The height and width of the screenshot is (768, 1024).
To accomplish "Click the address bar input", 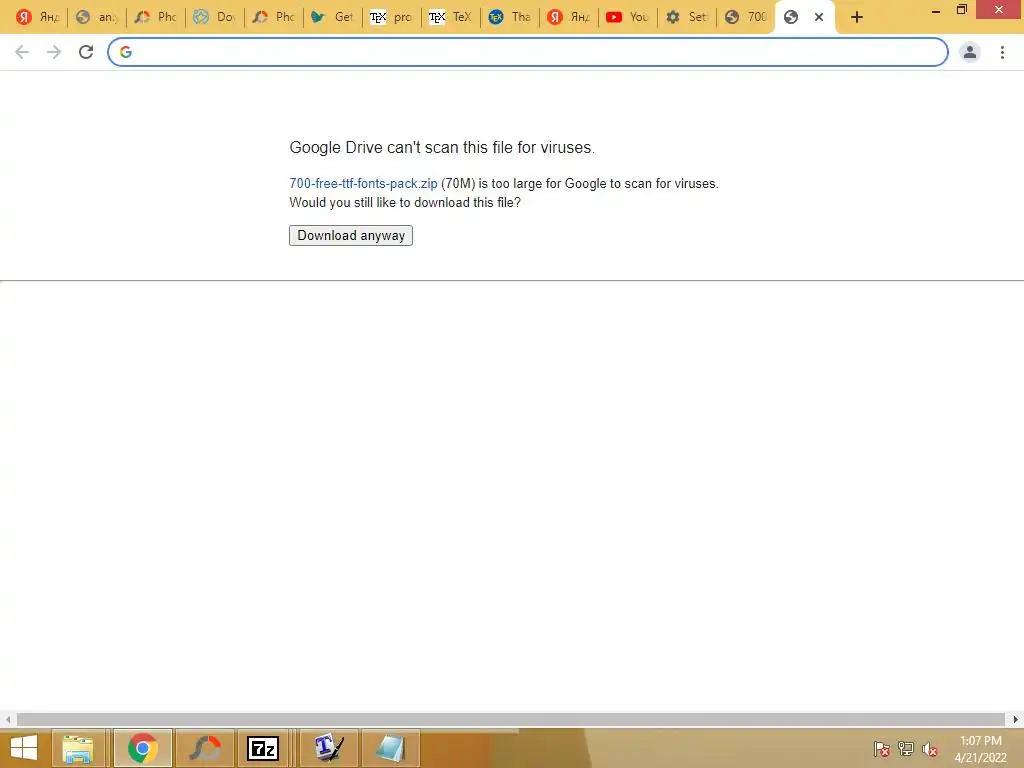I will tap(528, 52).
